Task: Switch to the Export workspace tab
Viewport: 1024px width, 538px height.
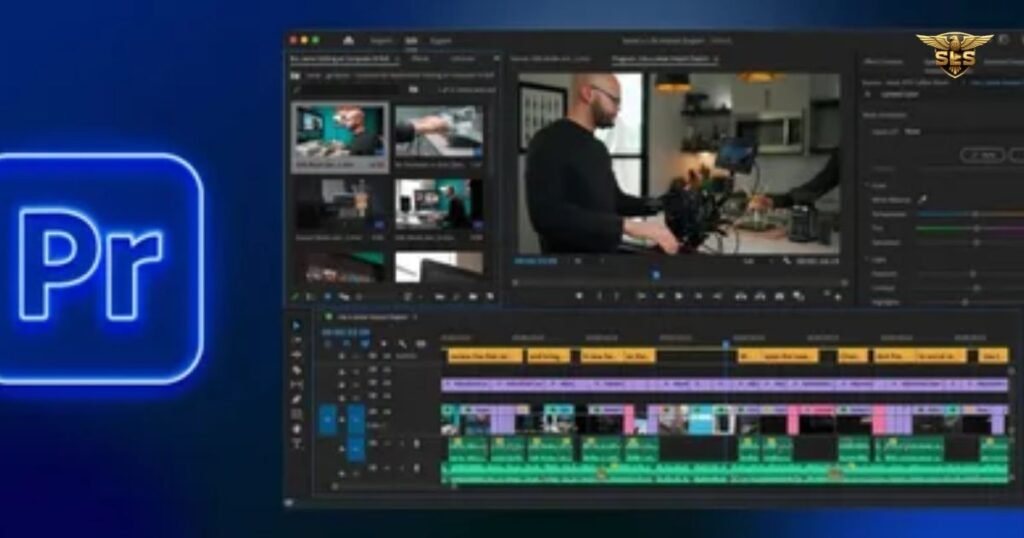Action: point(440,40)
